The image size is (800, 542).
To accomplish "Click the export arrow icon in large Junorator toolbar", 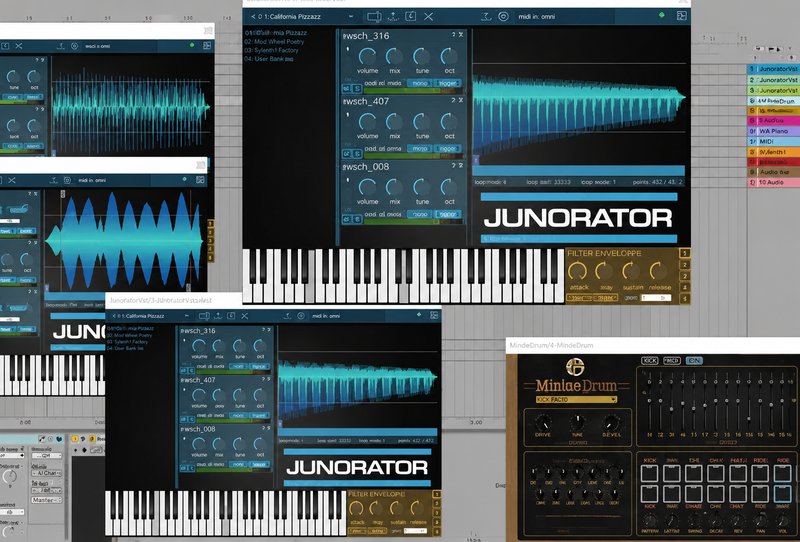I will coord(393,16).
